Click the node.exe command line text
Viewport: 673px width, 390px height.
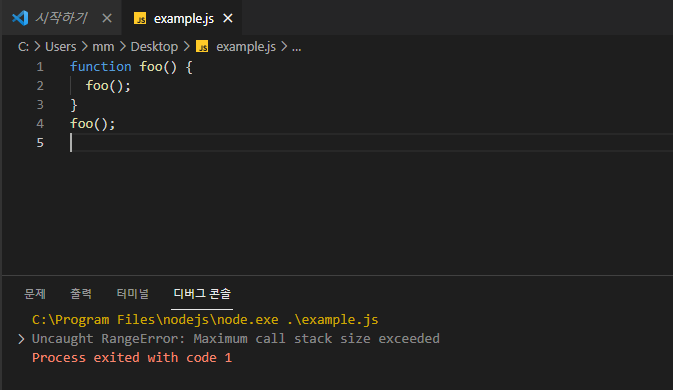coord(205,320)
